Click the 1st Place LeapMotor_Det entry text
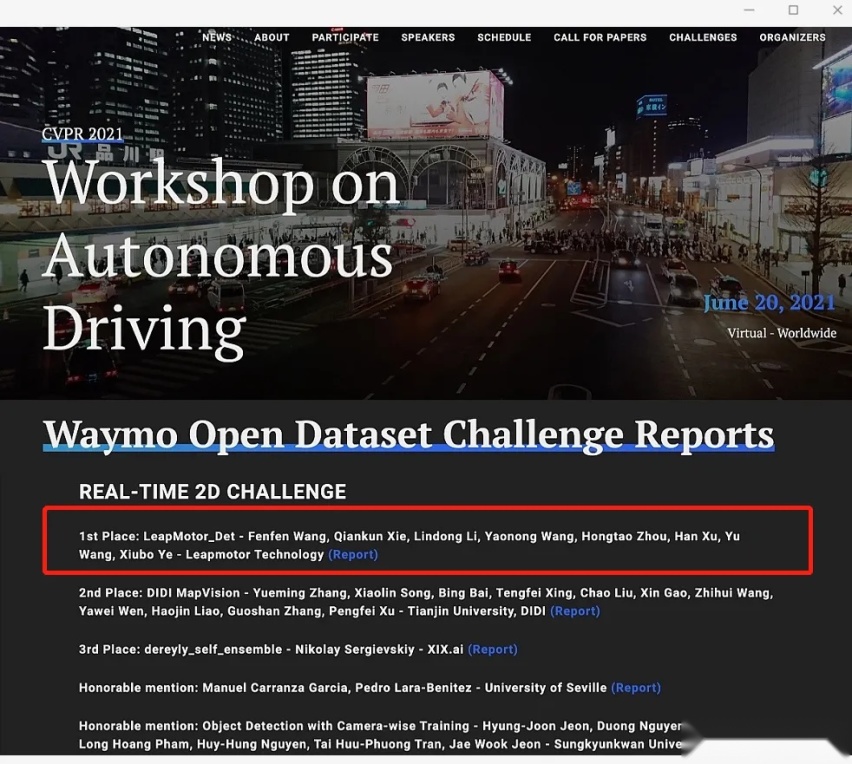852x764 pixels. coord(409,546)
